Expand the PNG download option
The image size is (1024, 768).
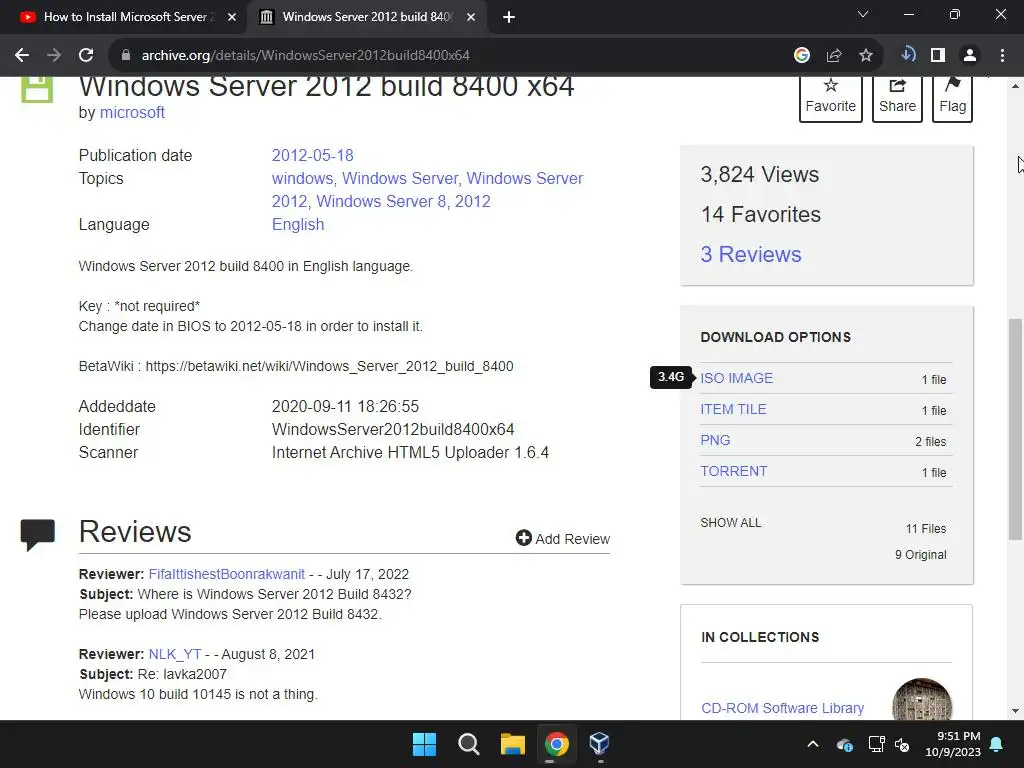click(x=715, y=440)
